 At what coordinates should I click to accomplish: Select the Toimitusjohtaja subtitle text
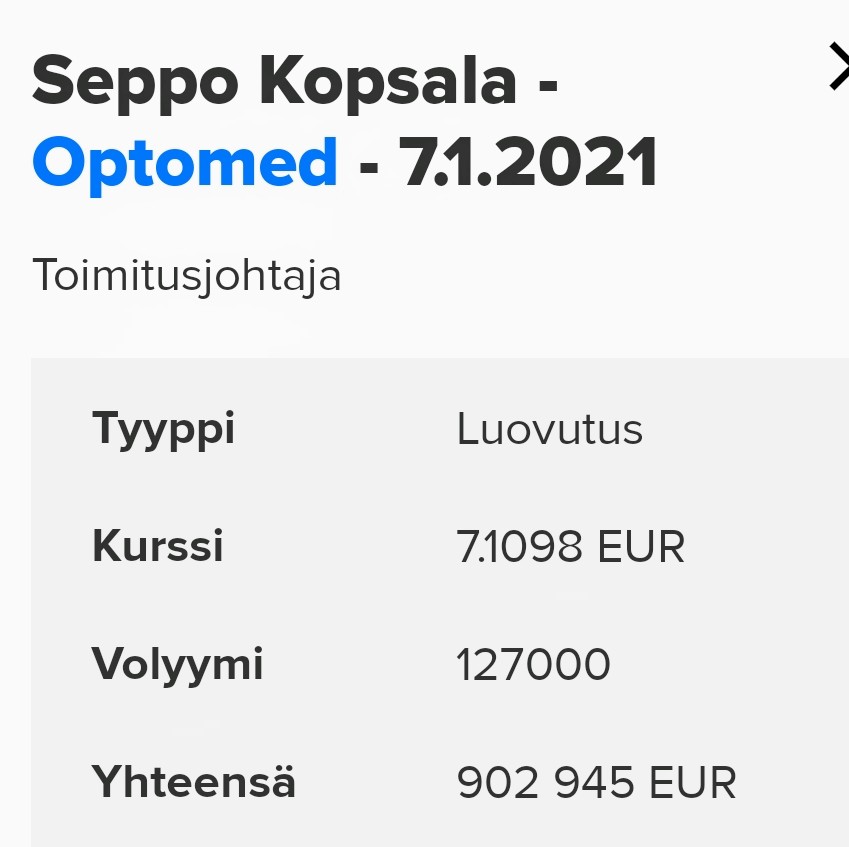(187, 275)
